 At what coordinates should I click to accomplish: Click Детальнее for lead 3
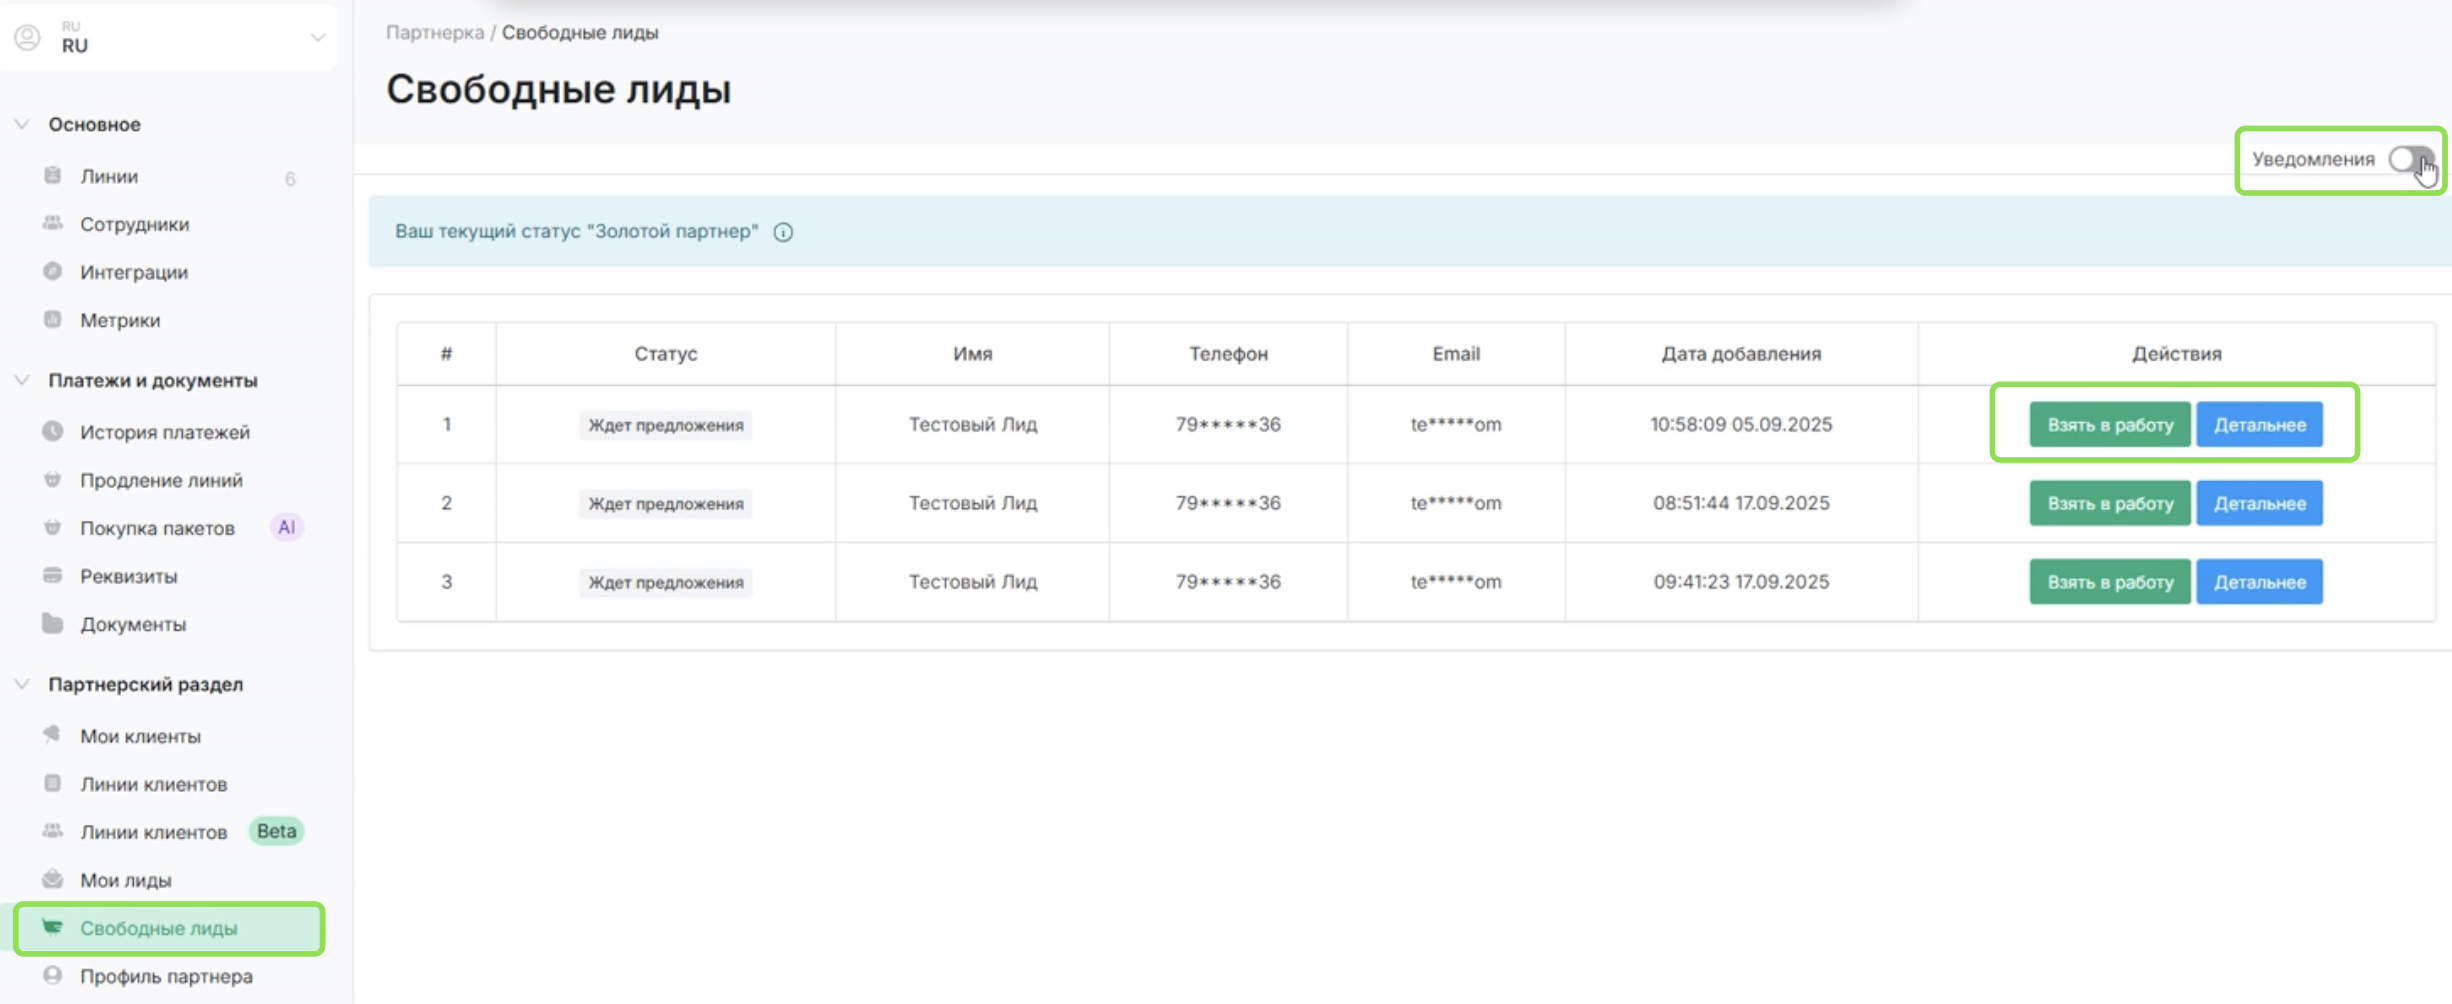tap(2259, 582)
